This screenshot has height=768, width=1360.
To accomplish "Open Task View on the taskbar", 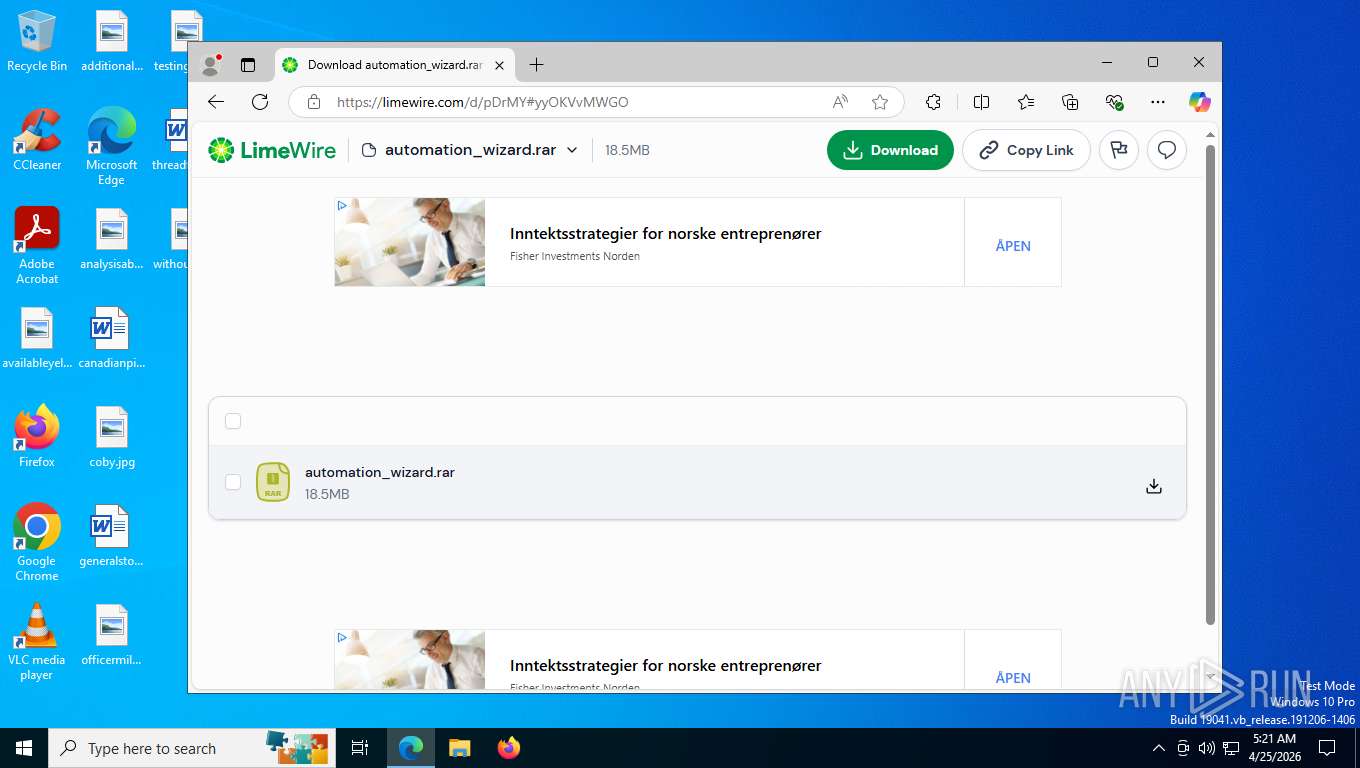I will (360, 748).
